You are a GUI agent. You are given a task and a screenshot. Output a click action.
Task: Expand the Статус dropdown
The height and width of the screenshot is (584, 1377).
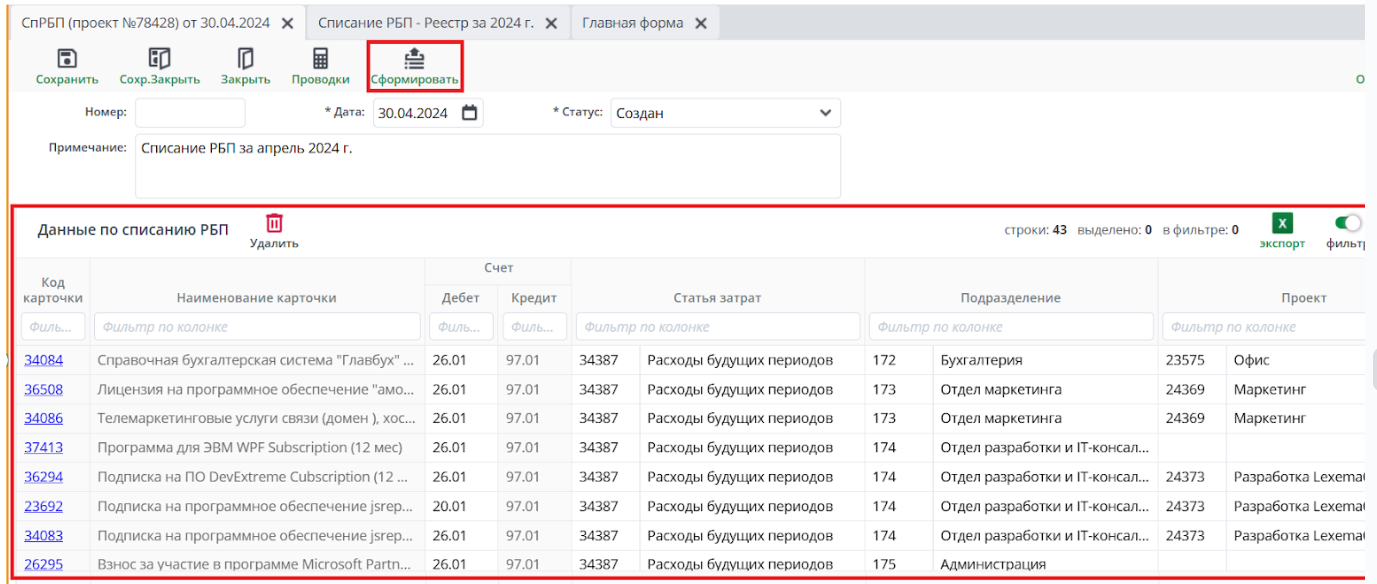point(825,113)
